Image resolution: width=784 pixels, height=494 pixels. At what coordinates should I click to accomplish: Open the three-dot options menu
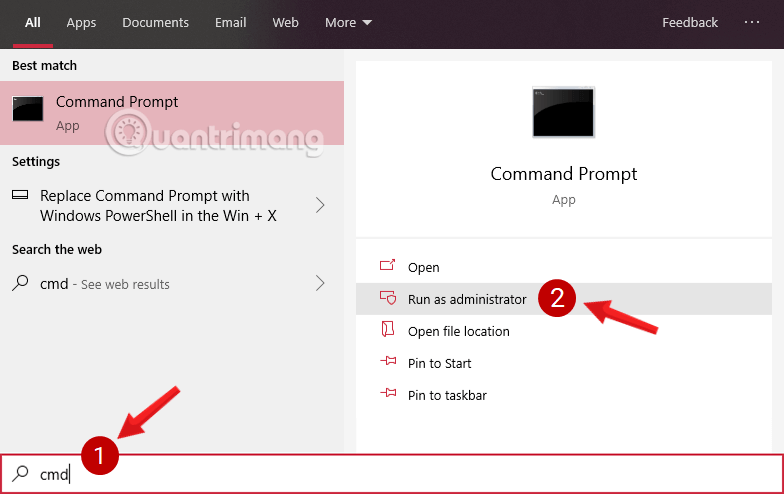751,22
